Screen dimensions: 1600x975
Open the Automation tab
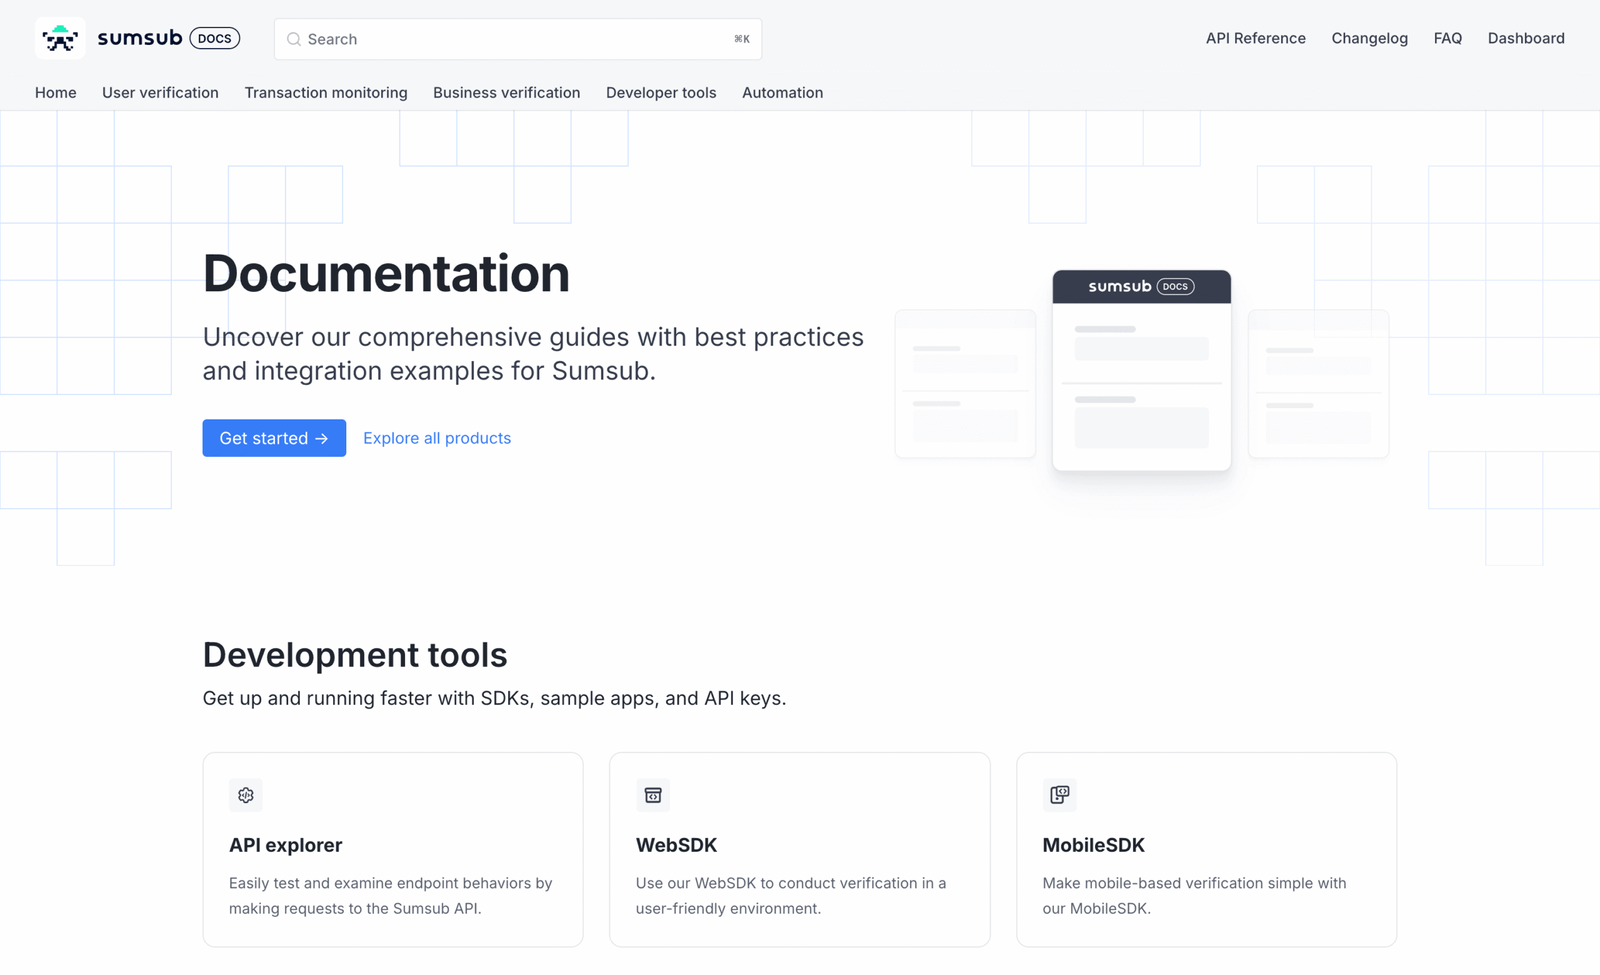point(782,93)
